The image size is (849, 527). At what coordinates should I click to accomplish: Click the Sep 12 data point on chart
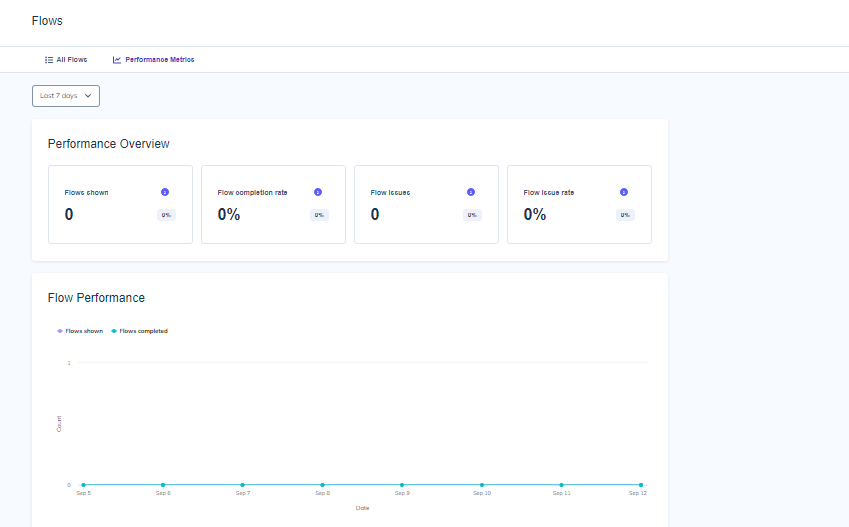(x=641, y=485)
